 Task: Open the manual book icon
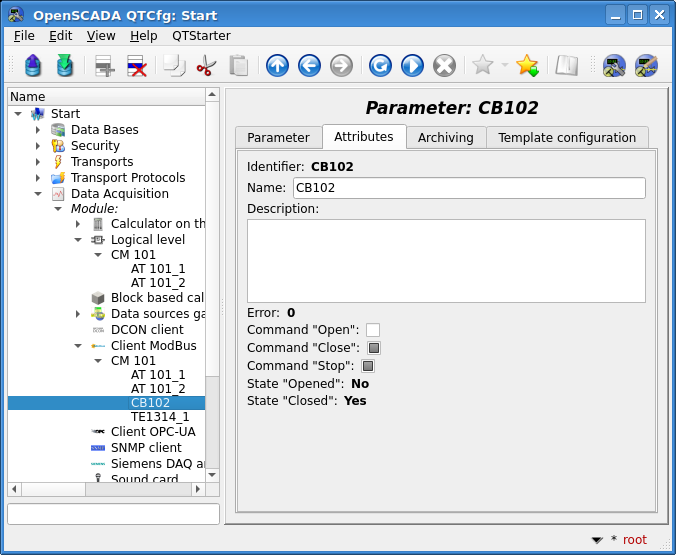pos(567,66)
